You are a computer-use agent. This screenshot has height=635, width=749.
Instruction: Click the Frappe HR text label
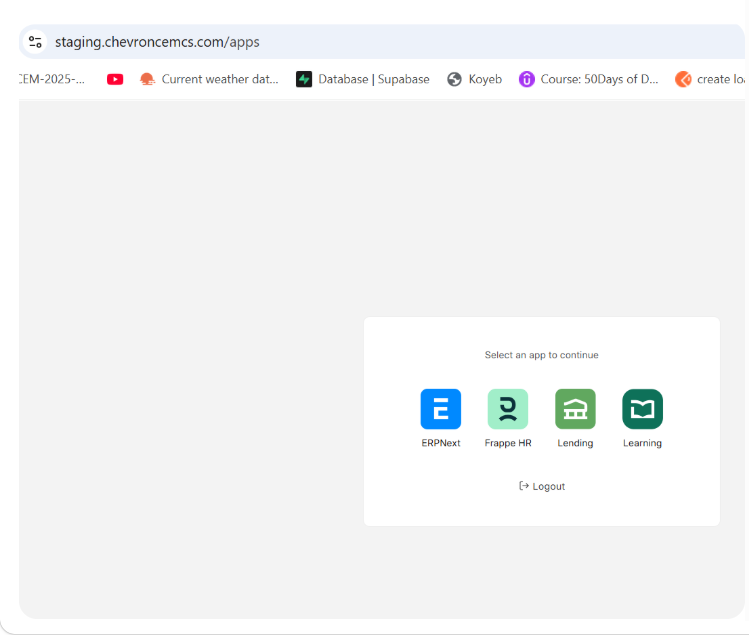pos(508,443)
